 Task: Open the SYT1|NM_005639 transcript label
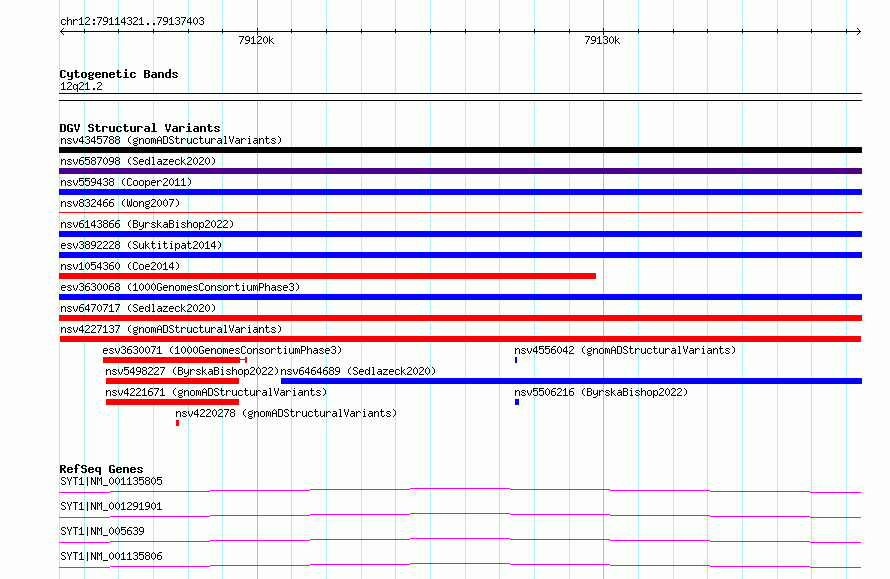(x=102, y=531)
